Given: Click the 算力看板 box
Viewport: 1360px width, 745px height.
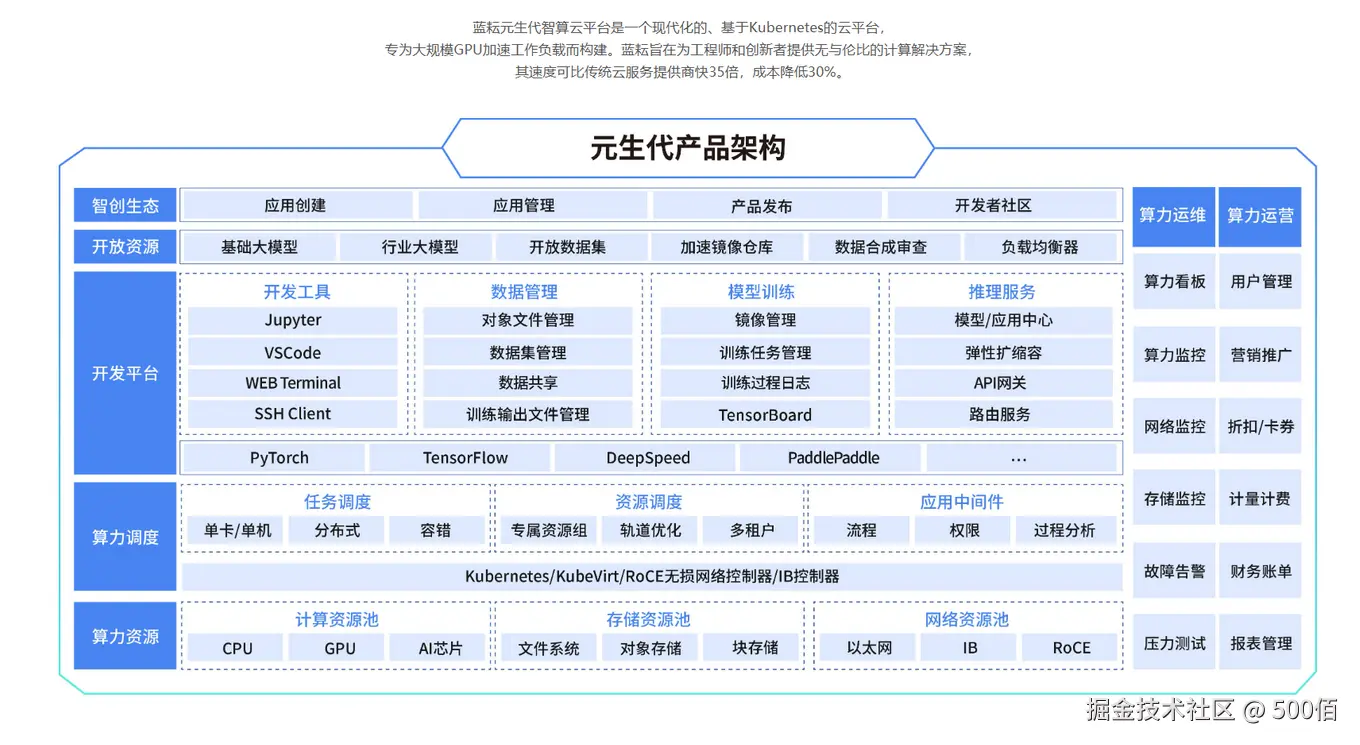Looking at the screenshot, I should coord(1174,282).
